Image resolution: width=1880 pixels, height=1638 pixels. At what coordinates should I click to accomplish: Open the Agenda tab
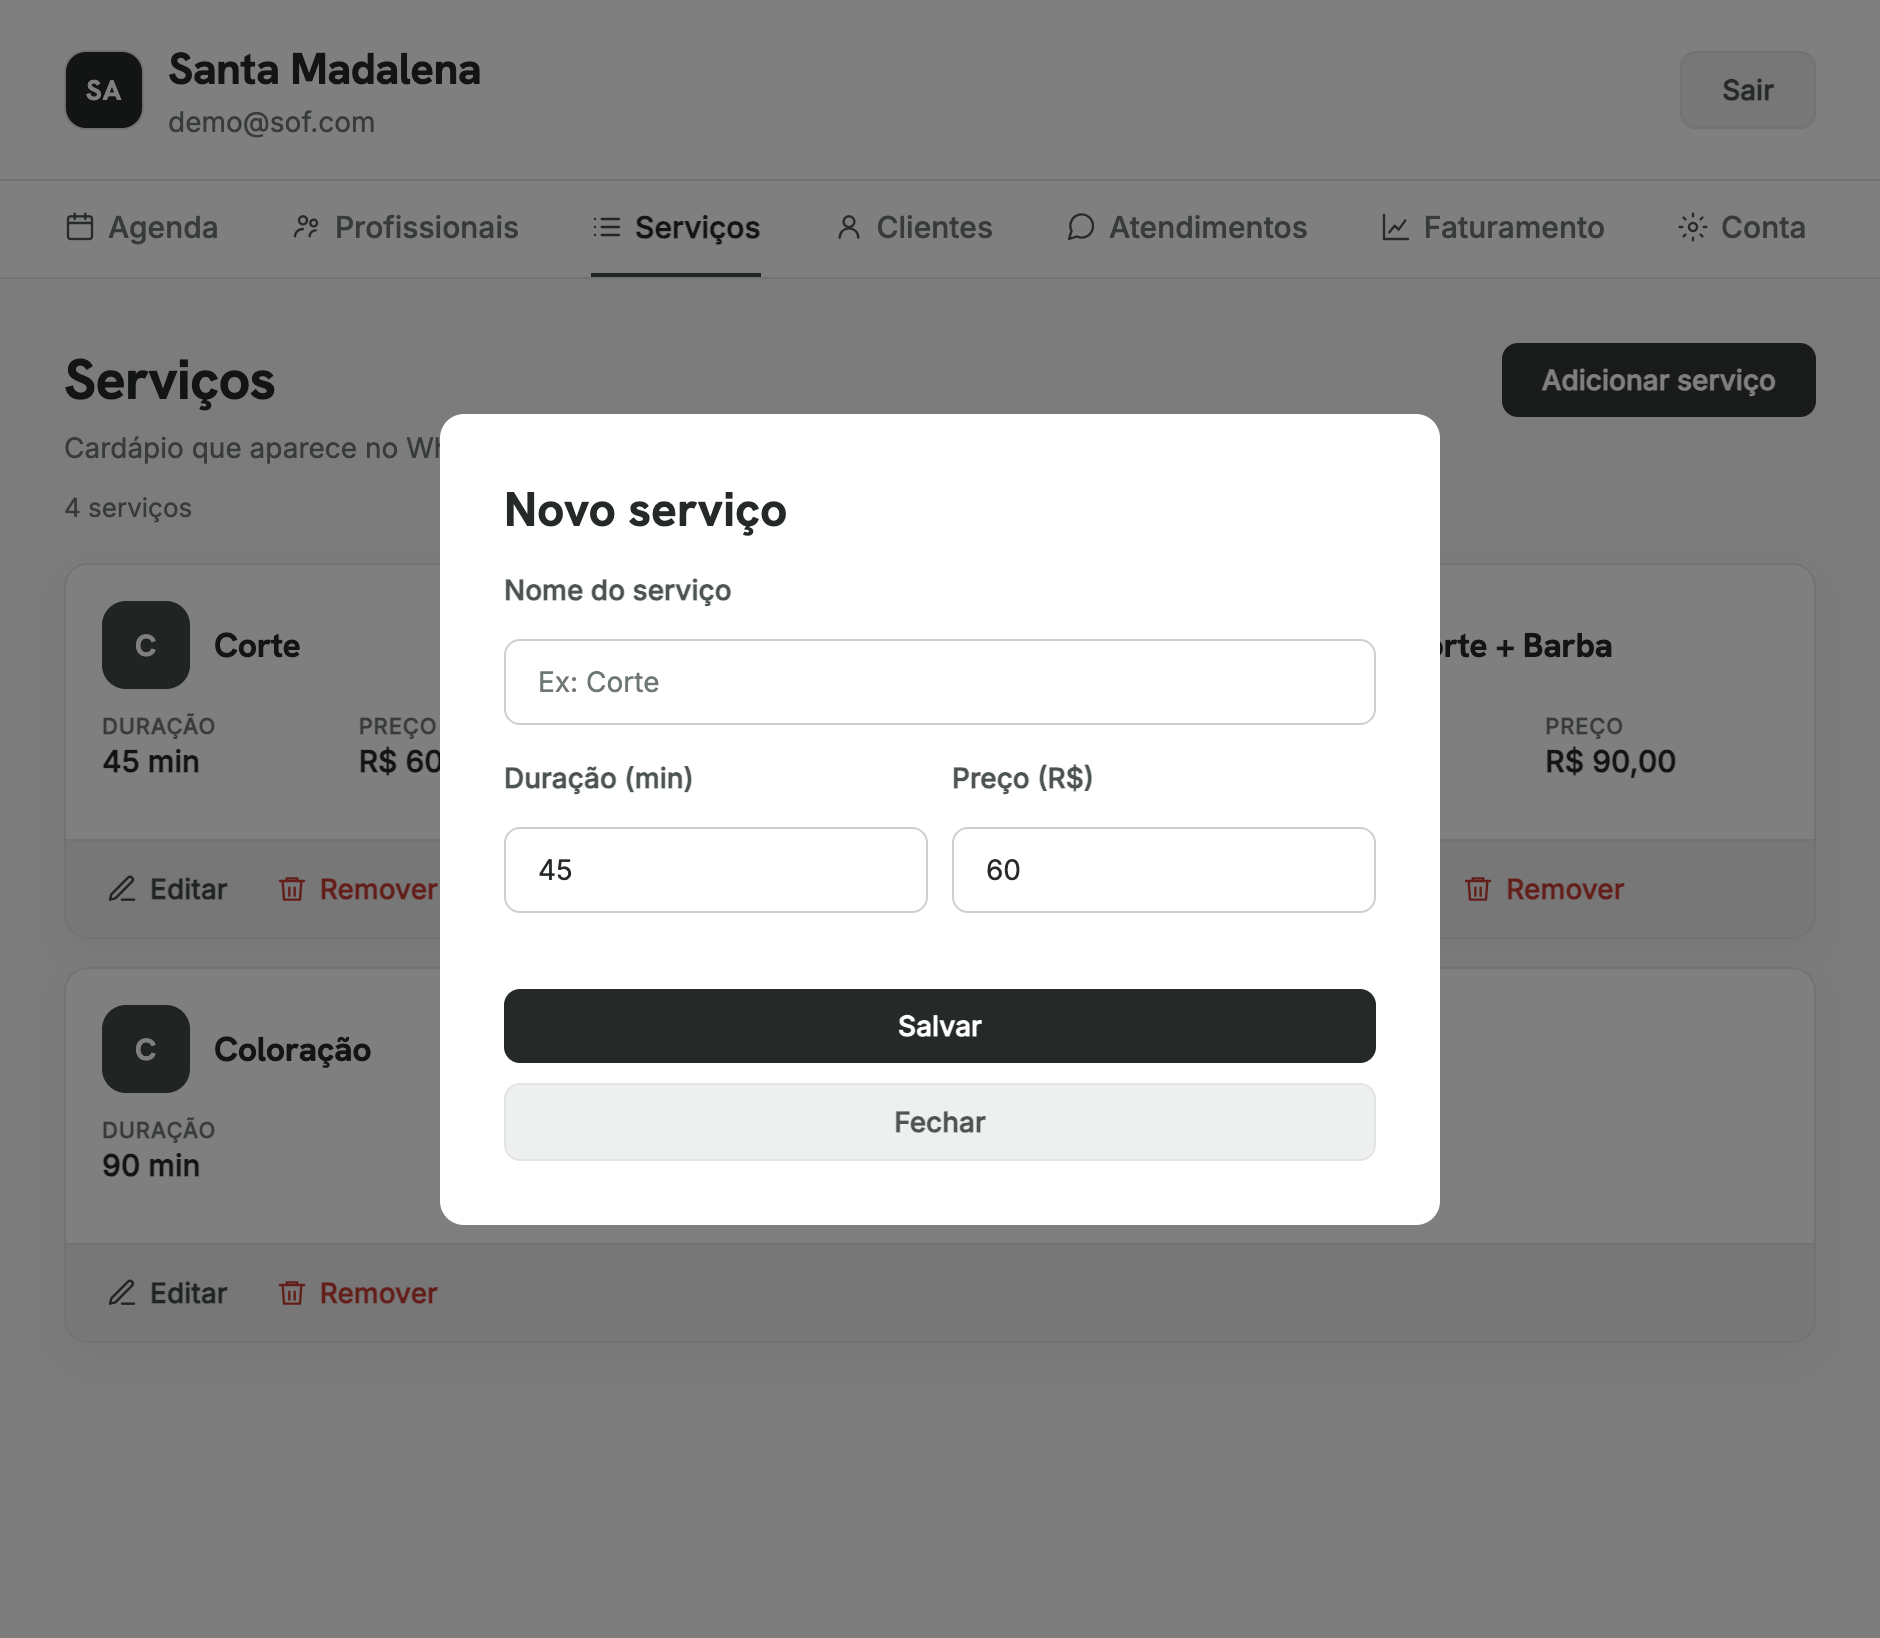point(142,228)
